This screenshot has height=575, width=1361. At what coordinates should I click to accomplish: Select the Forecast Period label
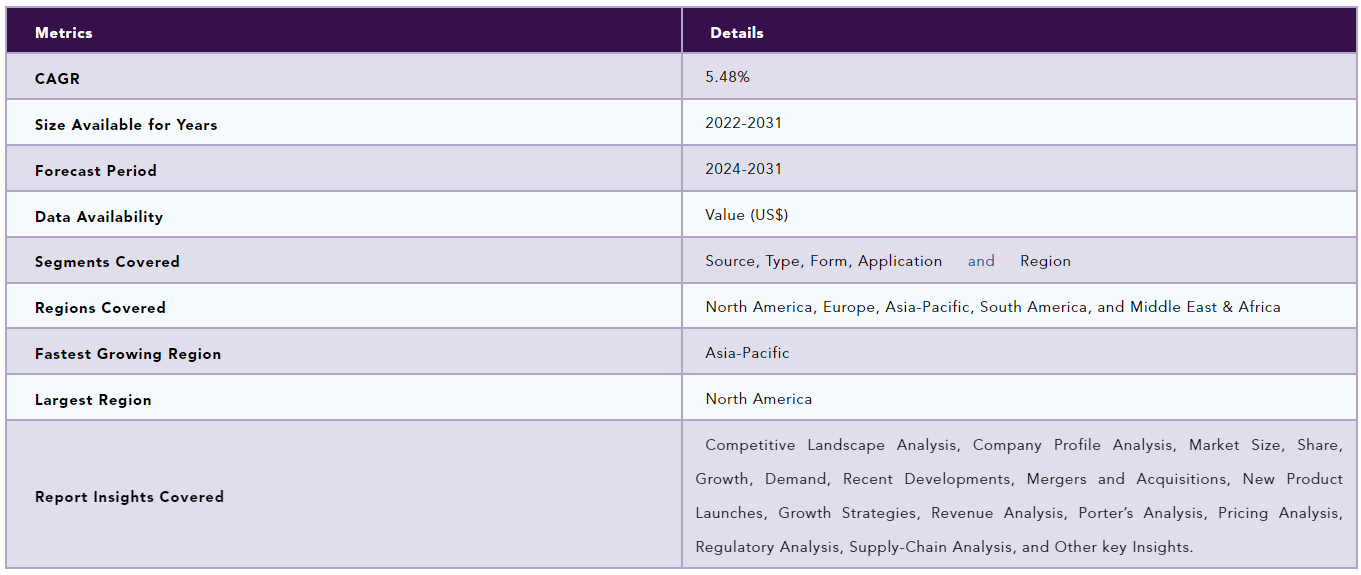[96, 171]
